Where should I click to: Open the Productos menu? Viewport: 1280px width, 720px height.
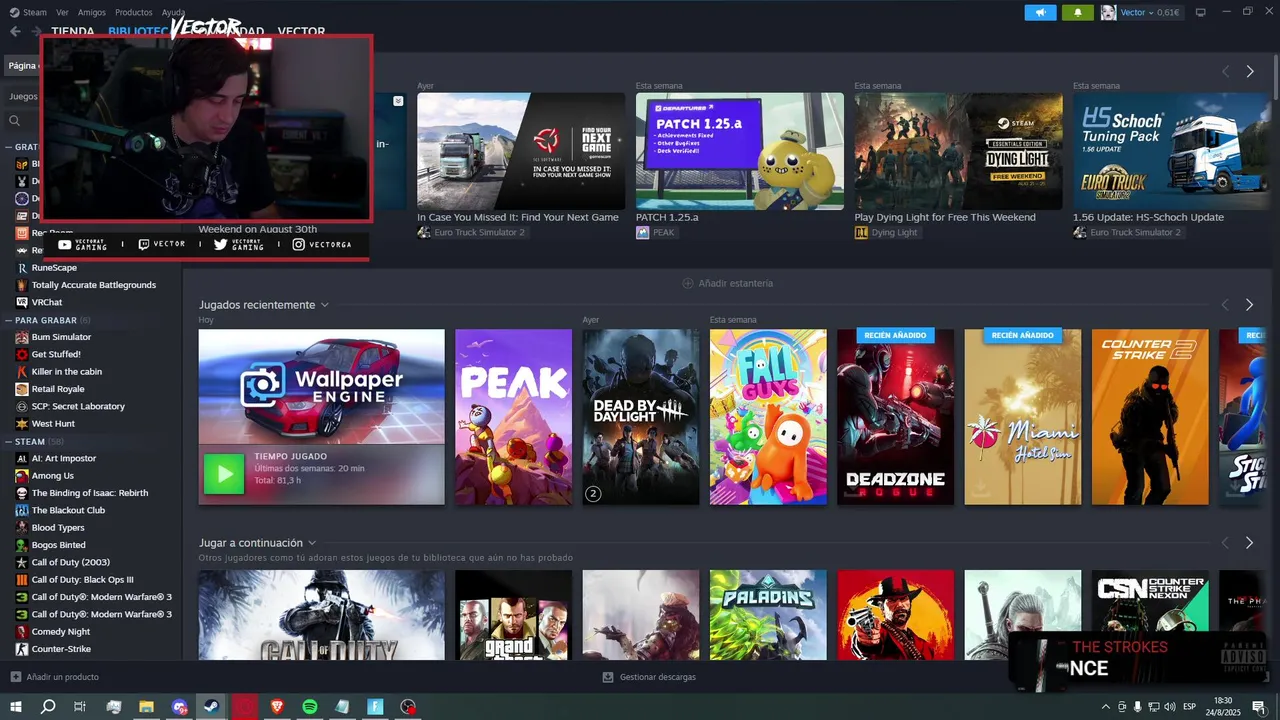pos(134,12)
